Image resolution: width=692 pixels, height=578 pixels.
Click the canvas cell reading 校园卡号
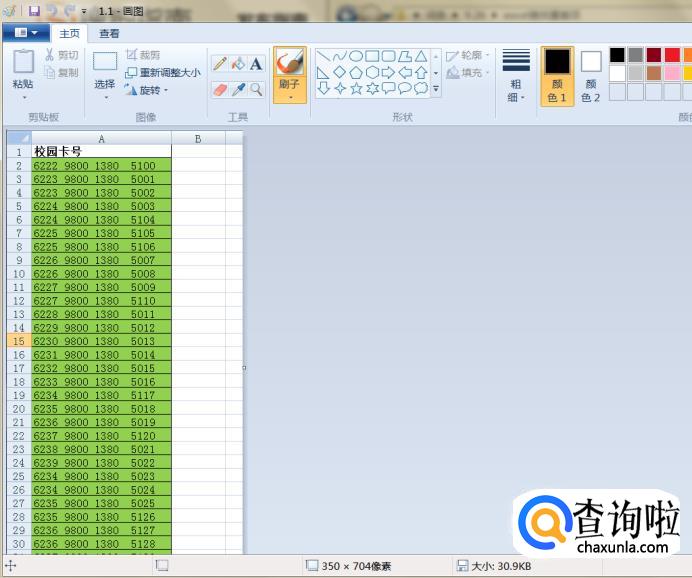click(x=102, y=152)
